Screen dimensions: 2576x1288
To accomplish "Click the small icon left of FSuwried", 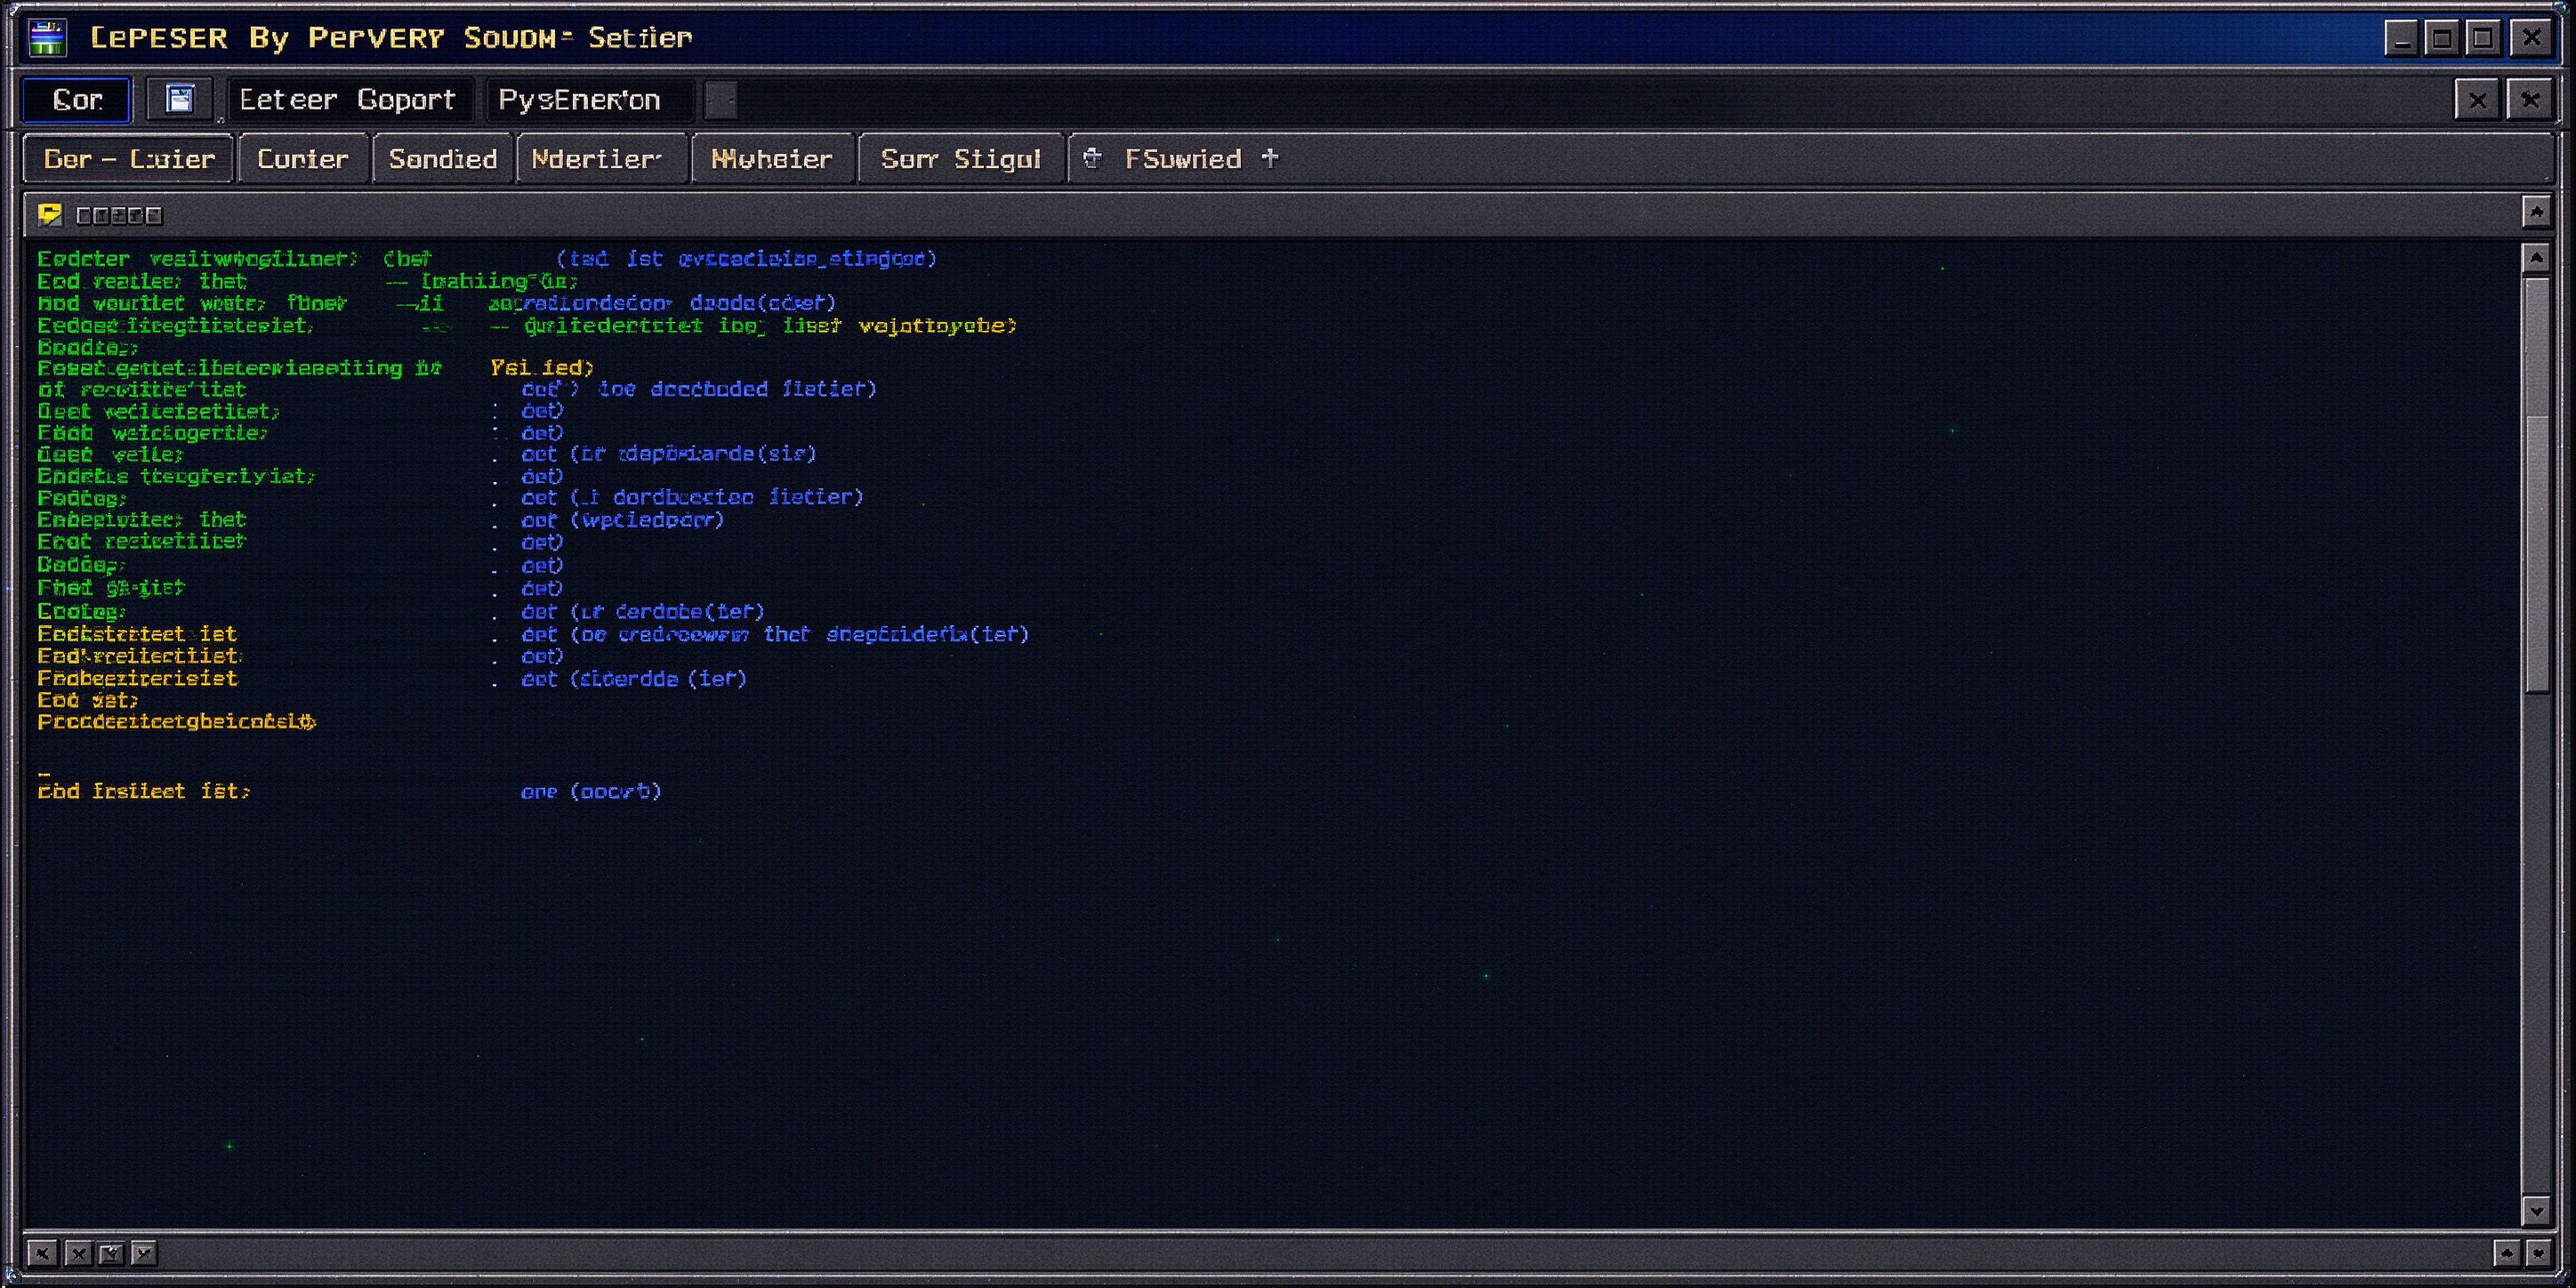I will point(1092,158).
